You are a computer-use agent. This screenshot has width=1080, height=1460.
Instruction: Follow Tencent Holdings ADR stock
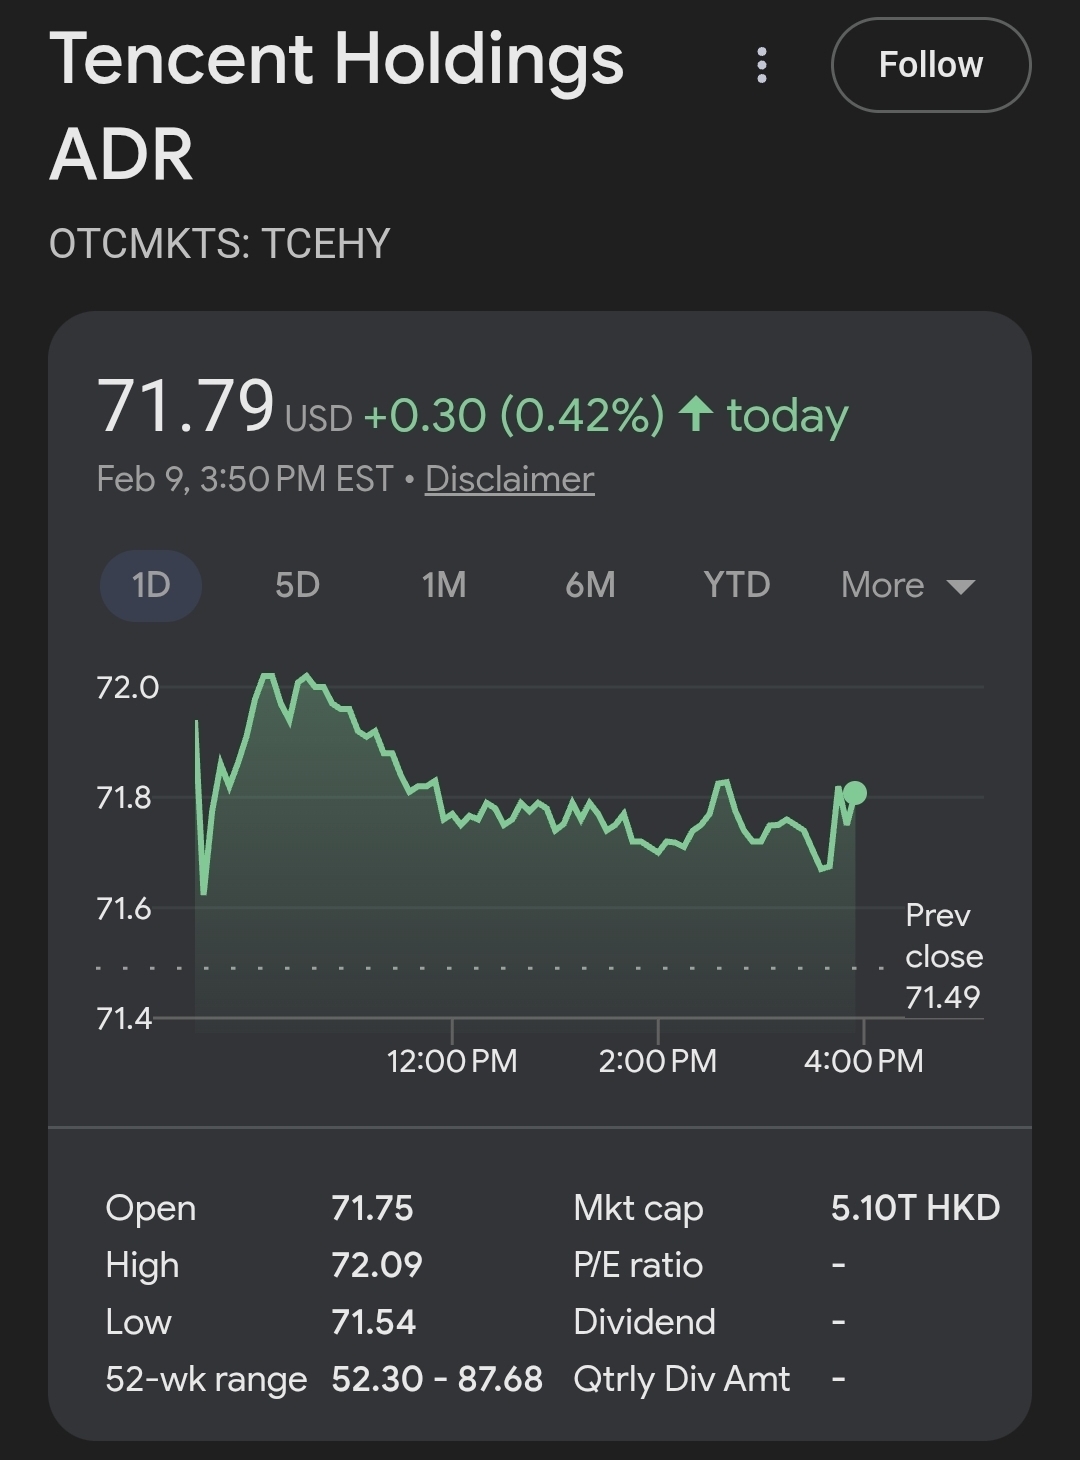[x=930, y=65]
